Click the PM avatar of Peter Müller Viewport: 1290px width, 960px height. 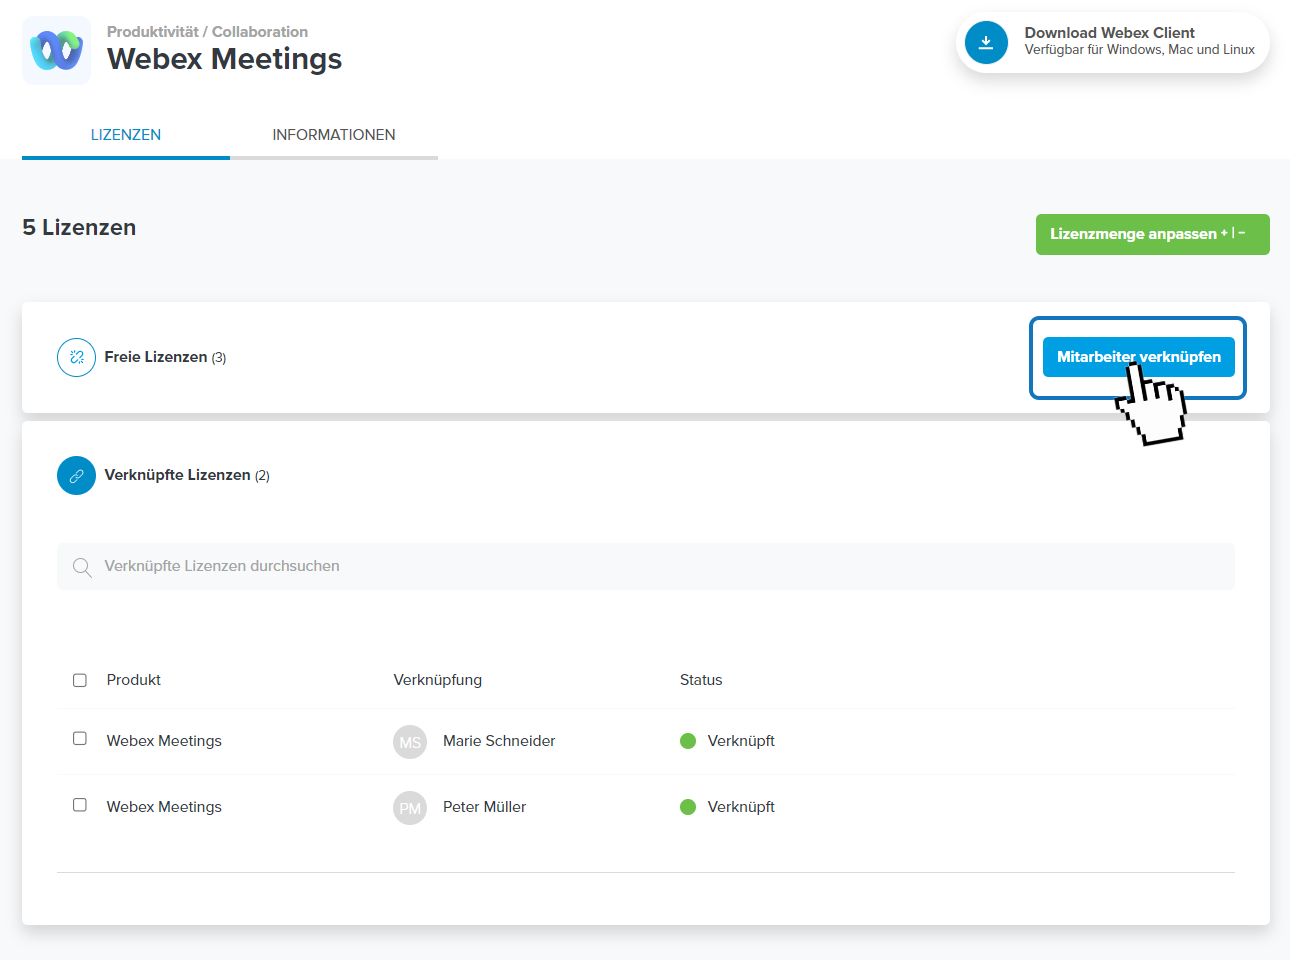[410, 808]
